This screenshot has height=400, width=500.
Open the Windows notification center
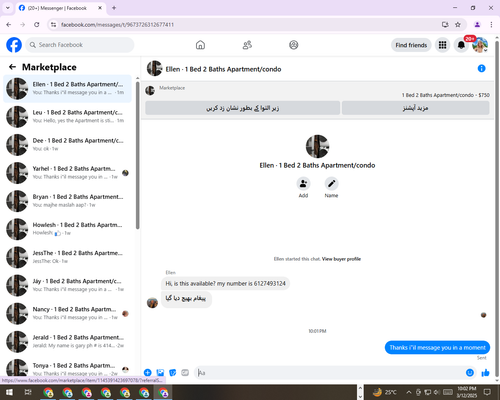pos(487,392)
